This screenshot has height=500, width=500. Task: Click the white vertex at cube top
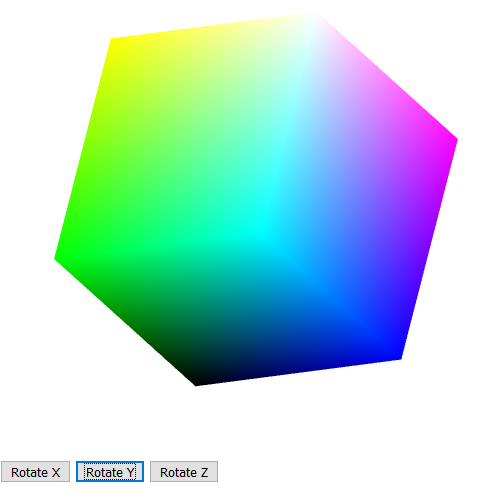[x=313, y=18]
